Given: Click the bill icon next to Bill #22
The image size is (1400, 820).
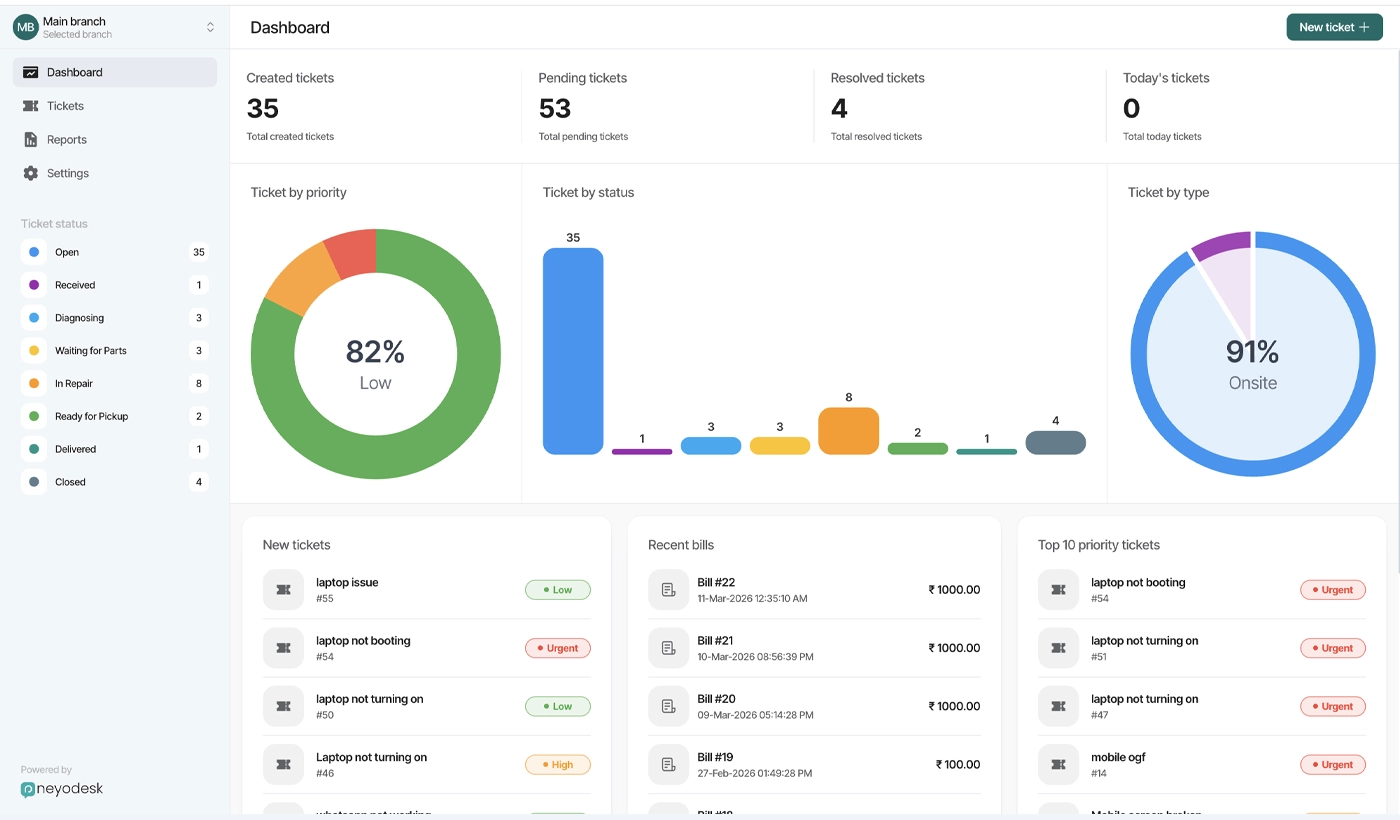Looking at the screenshot, I should (668, 589).
